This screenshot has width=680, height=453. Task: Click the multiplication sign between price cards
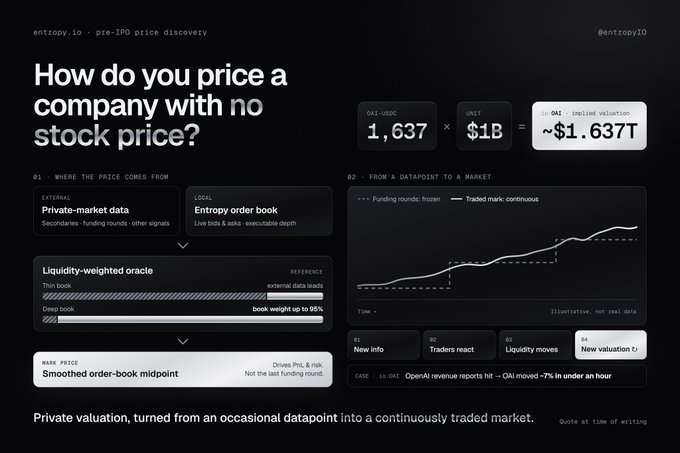[x=447, y=127]
